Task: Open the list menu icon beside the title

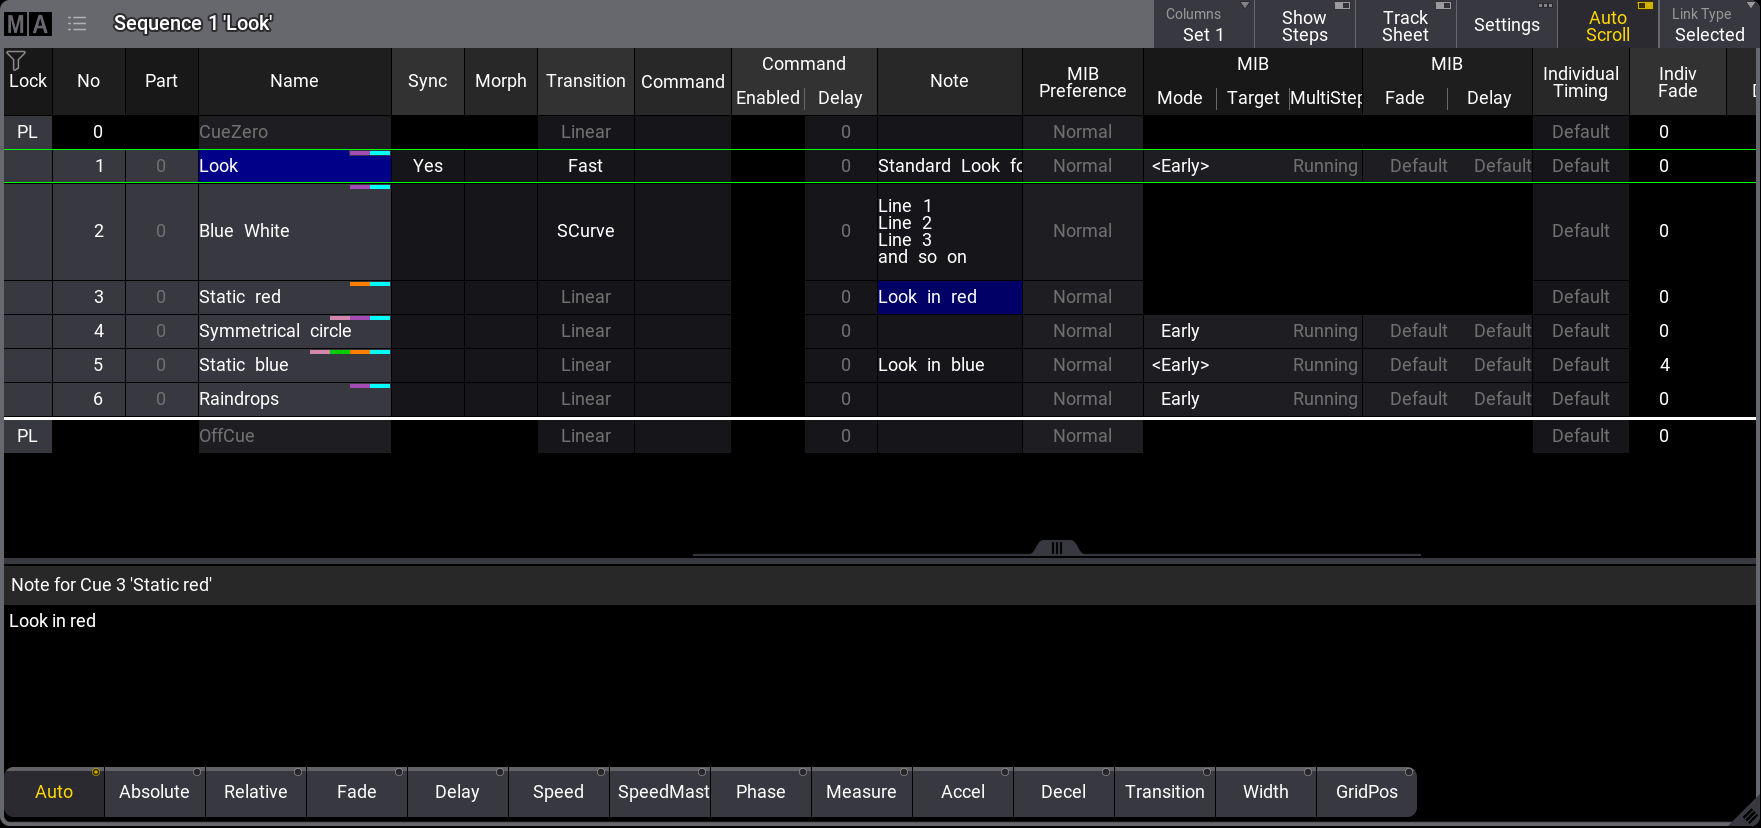Action: [x=77, y=24]
